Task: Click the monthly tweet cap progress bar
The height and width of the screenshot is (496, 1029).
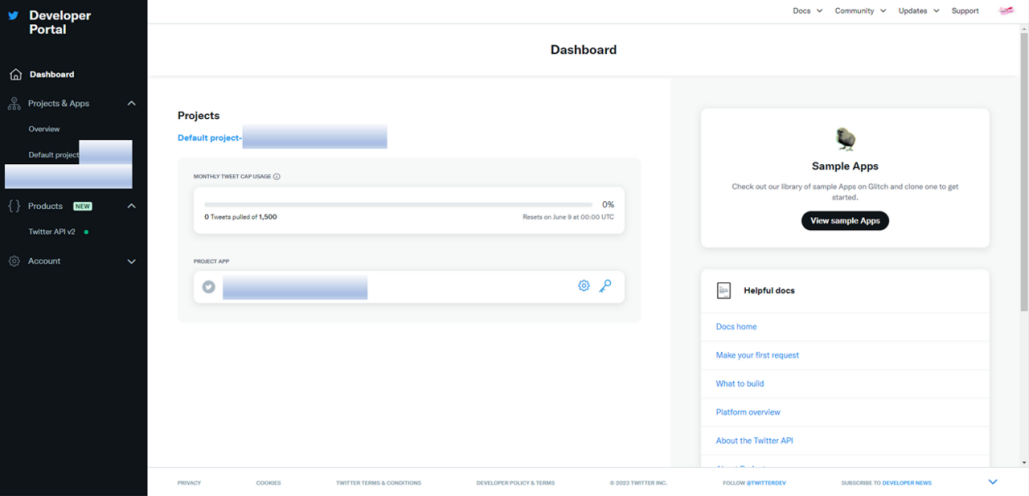Action: [x=398, y=205]
